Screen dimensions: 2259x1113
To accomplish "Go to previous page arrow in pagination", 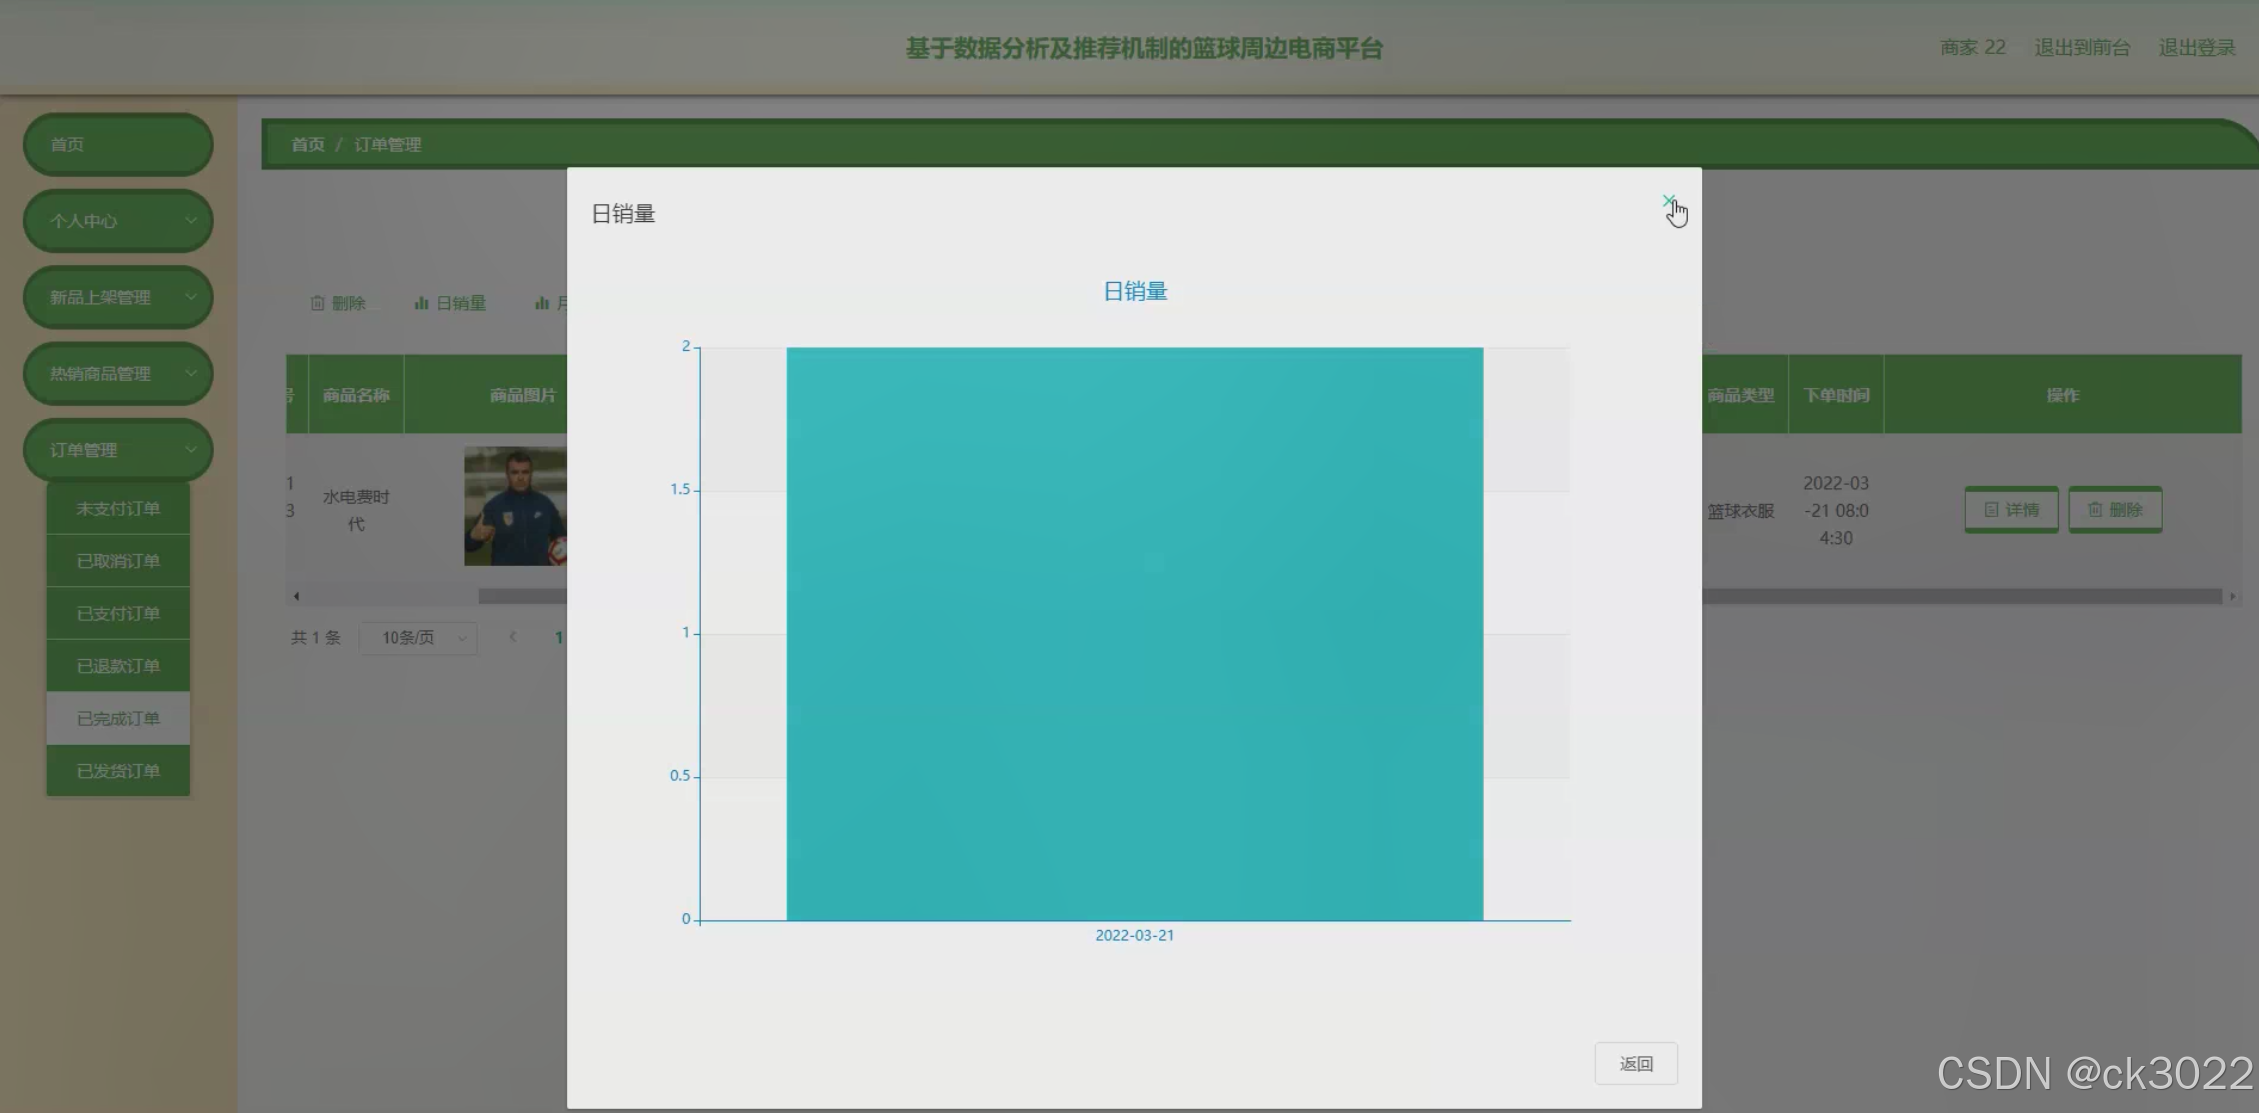I will tap(512, 637).
